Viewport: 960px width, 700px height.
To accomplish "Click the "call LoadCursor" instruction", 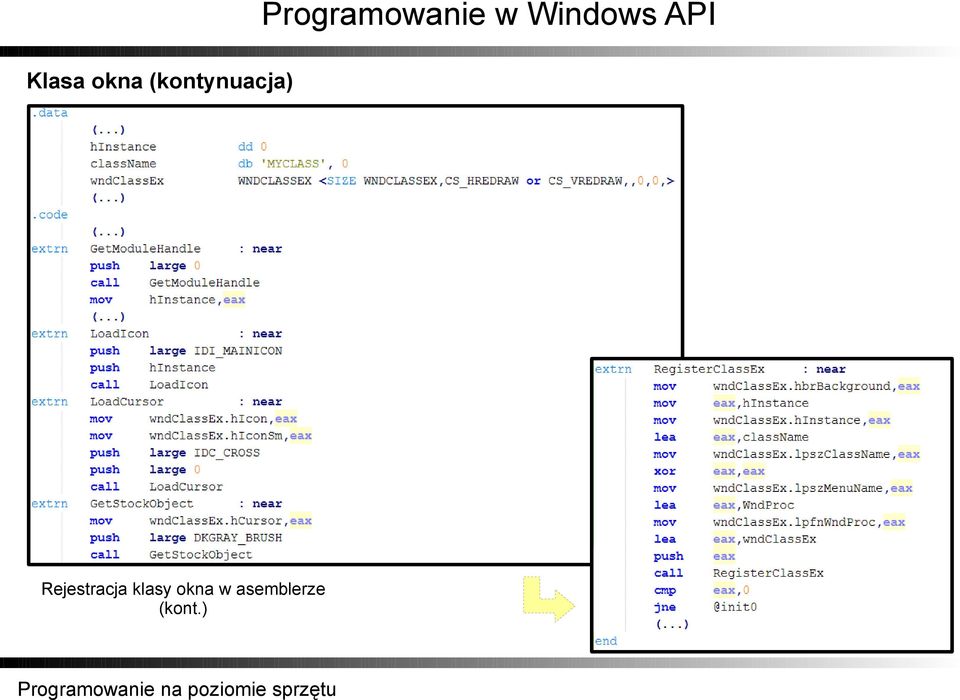I will pos(156,487).
